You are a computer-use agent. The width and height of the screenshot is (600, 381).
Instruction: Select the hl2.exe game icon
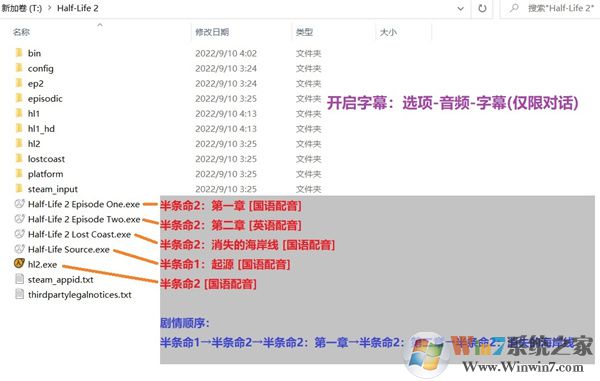click(19, 264)
